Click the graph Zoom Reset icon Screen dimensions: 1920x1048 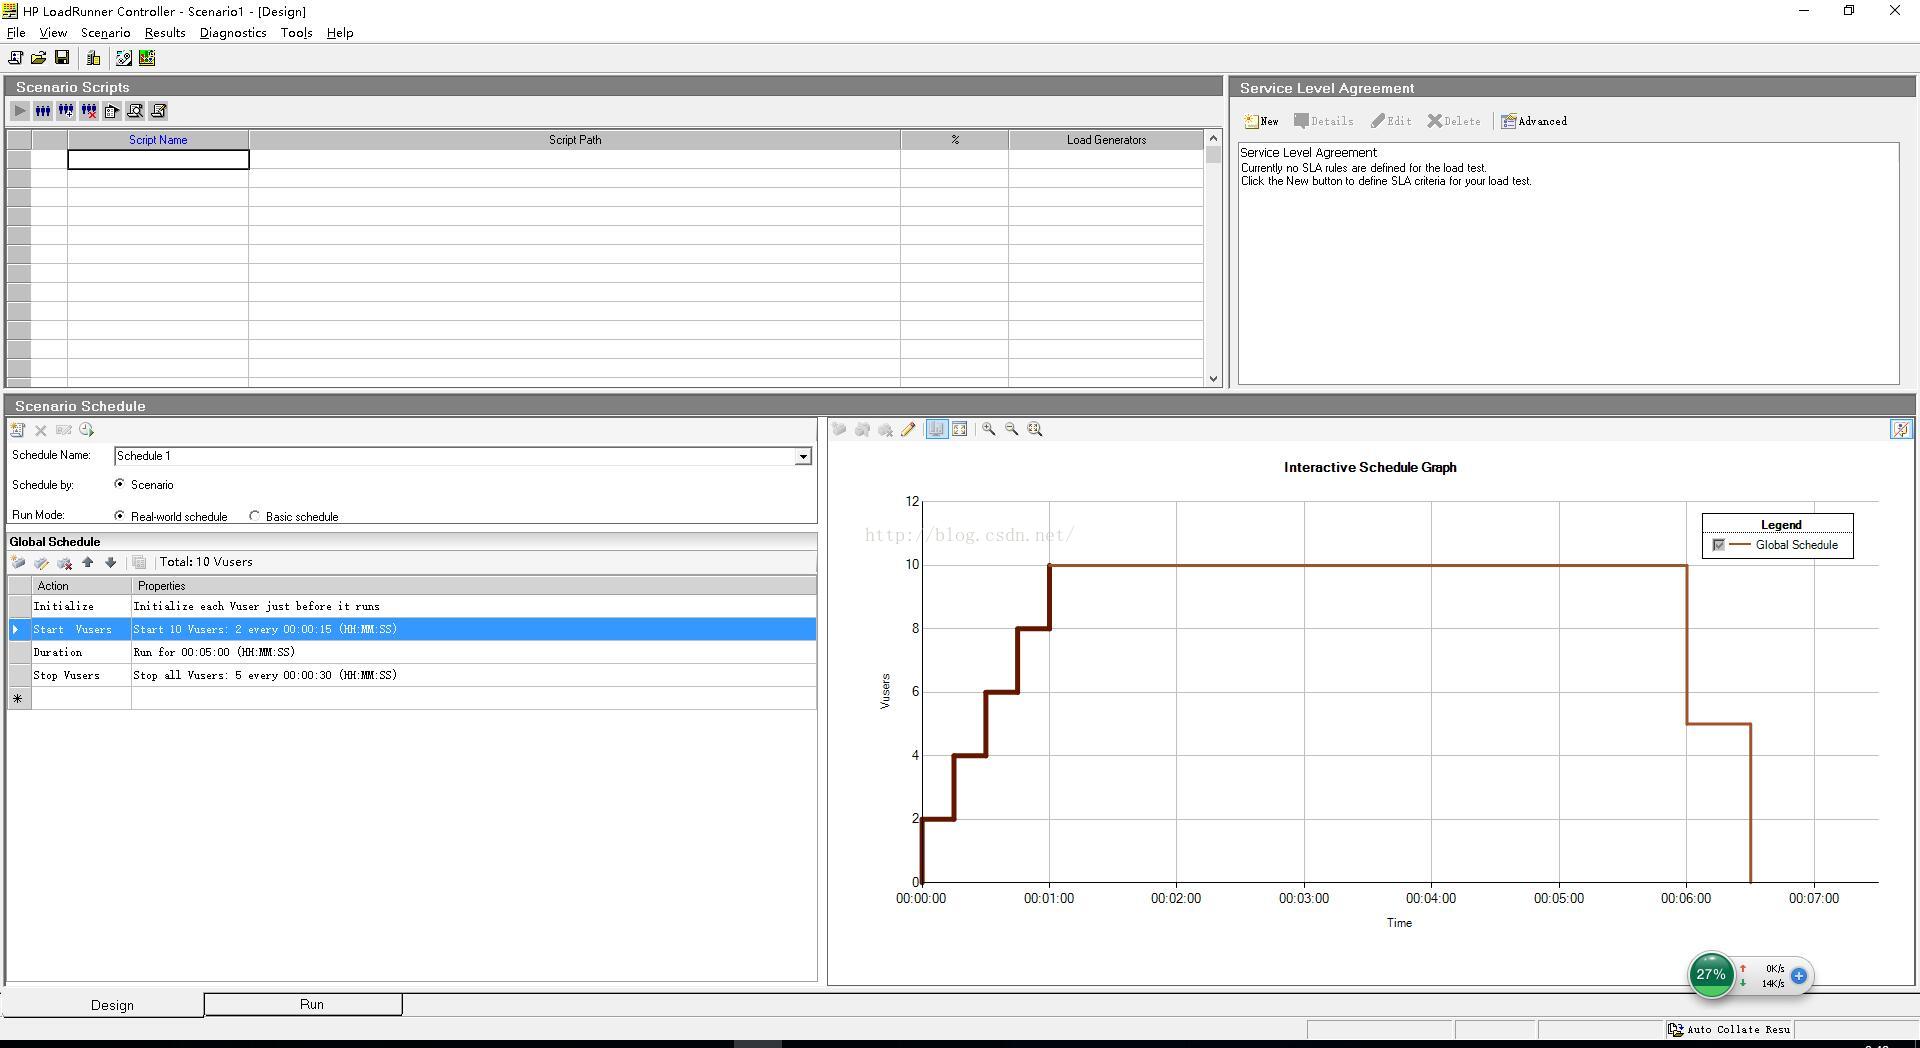[1035, 429]
